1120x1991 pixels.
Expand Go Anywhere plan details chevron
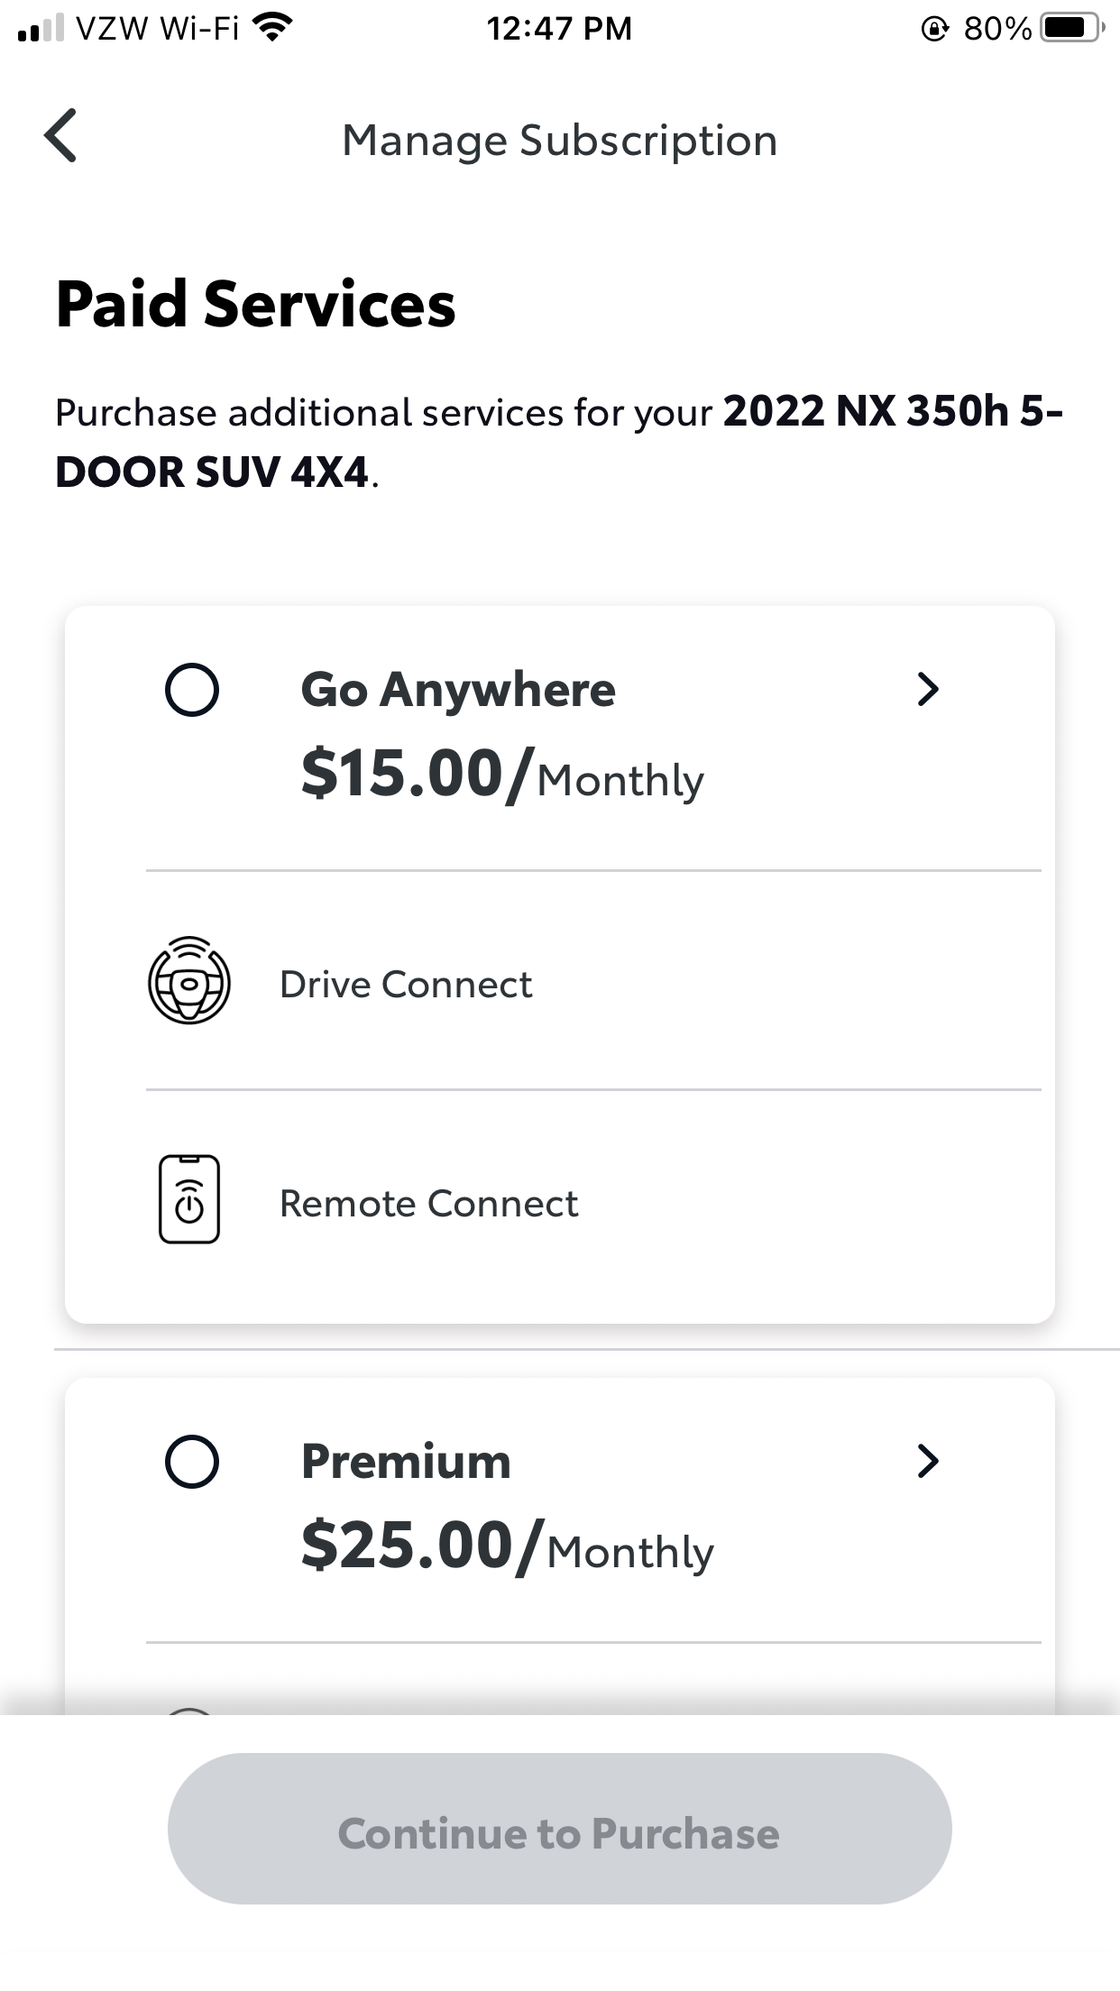928,689
